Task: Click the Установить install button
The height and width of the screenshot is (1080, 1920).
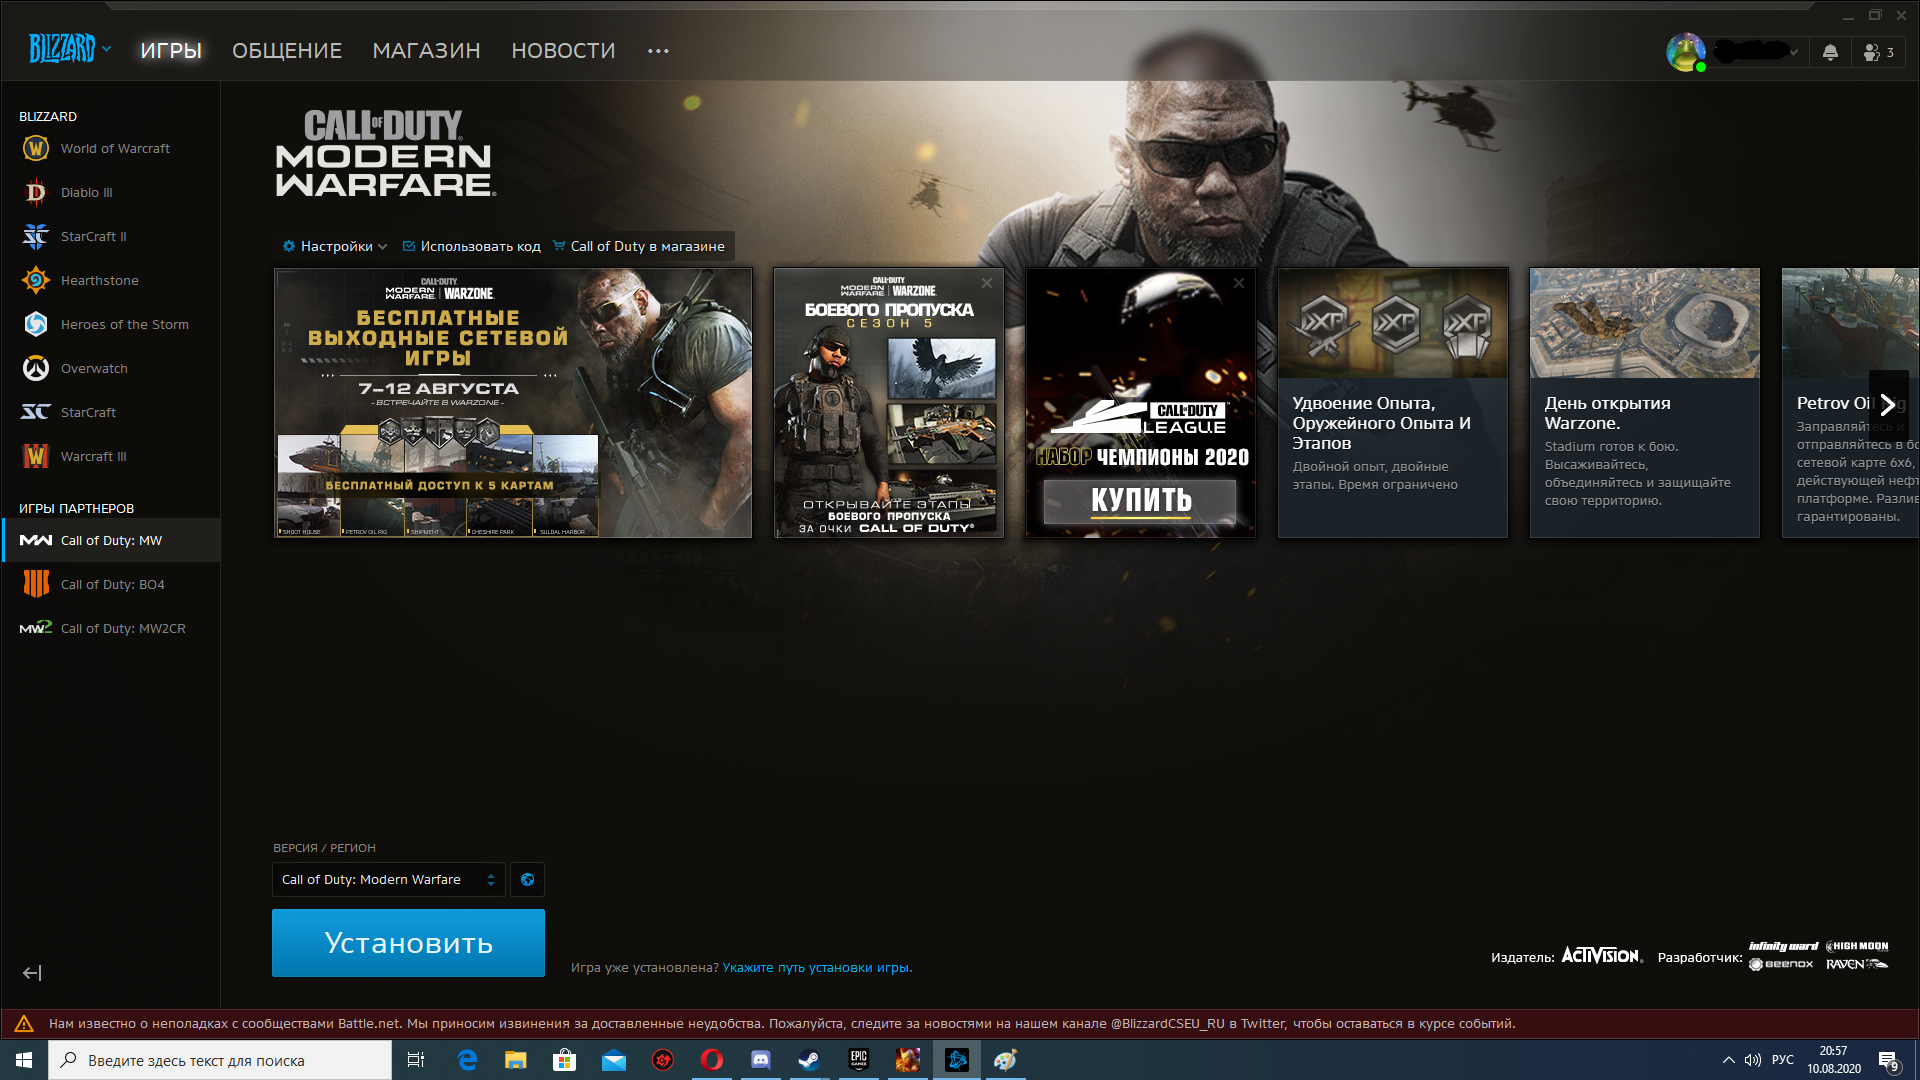Action: pos(408,943)
